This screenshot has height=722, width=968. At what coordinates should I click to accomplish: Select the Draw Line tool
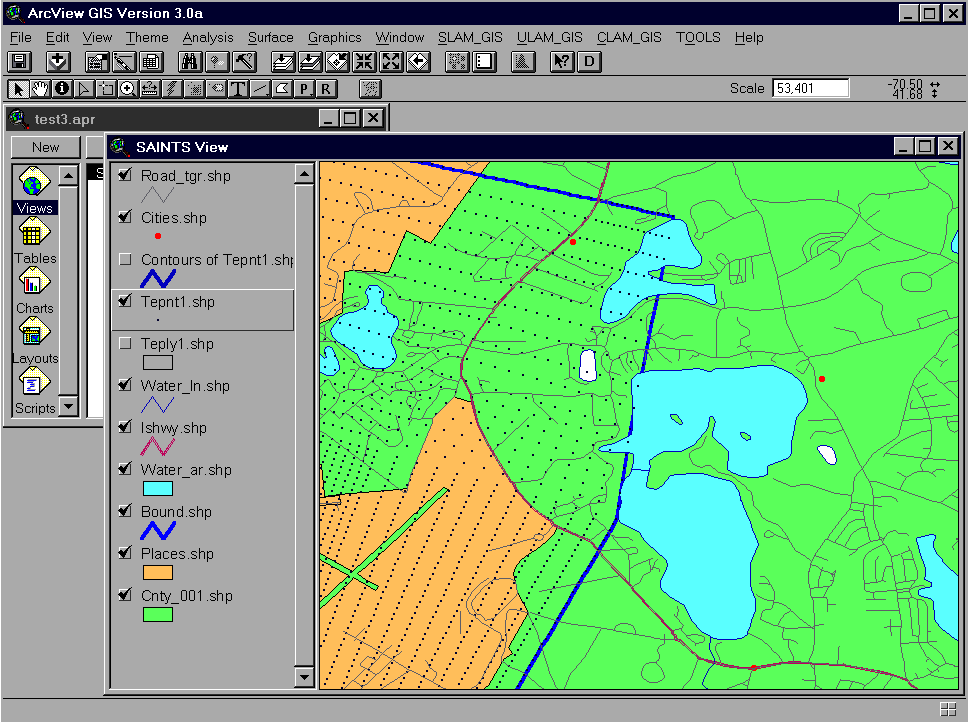(260, 89)
